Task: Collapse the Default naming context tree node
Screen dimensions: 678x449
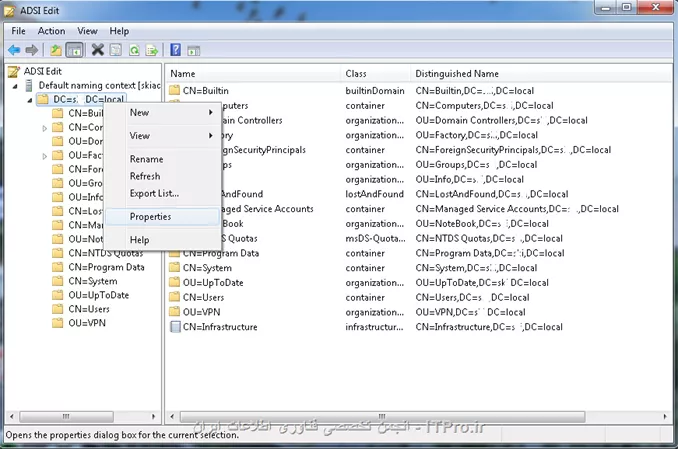Action: coord(15,86)
